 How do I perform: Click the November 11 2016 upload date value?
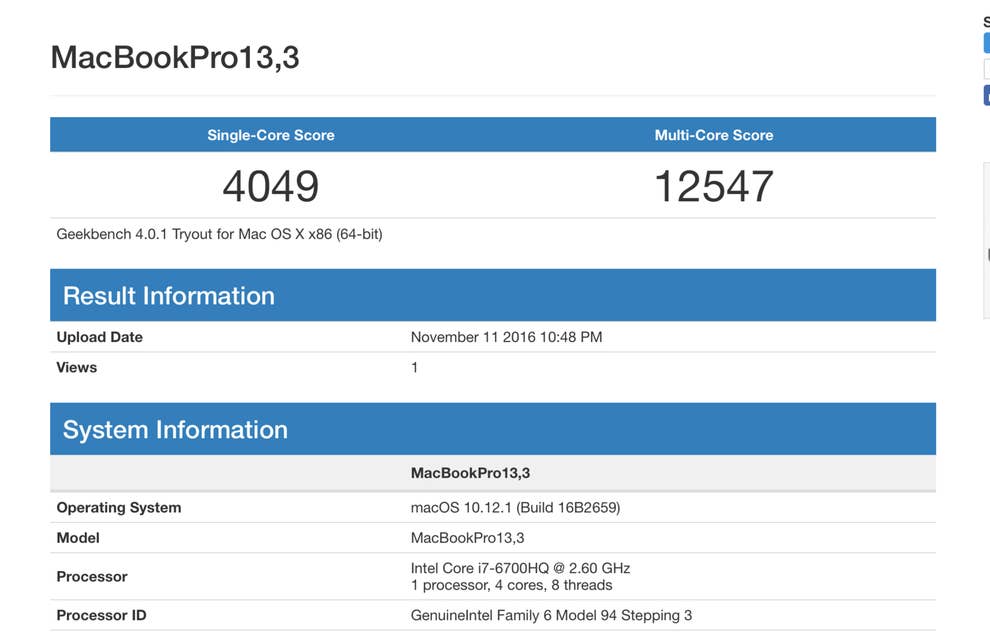tap(506, 337)
